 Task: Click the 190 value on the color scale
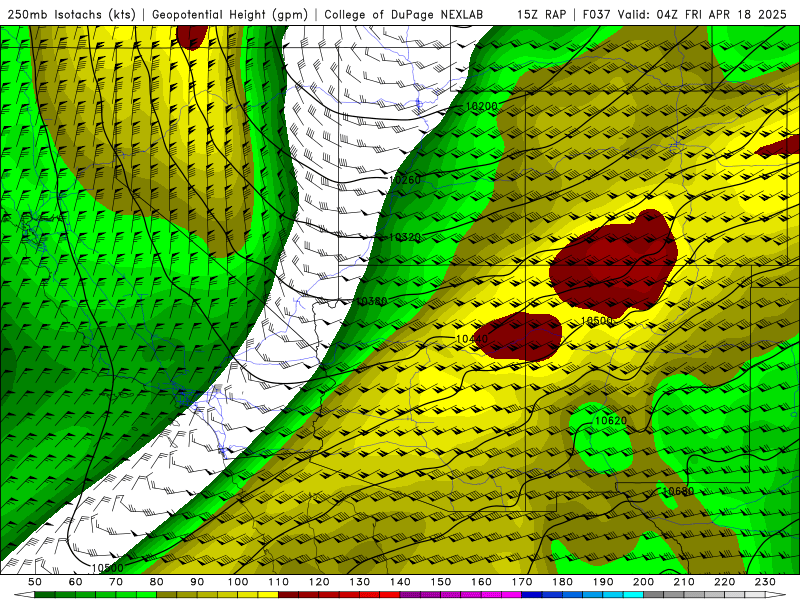pos(603,582)
